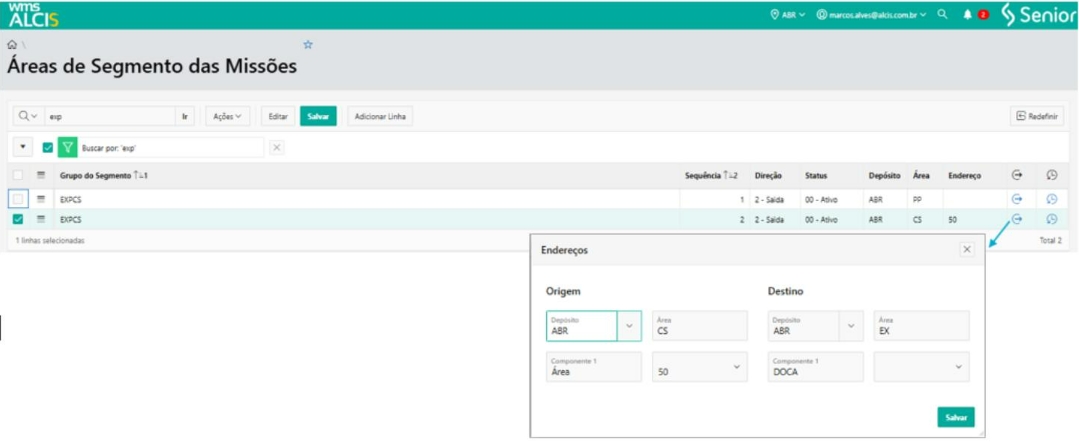Expand the Origem Depósito dropdown arrow

click(x=629, y=326)
